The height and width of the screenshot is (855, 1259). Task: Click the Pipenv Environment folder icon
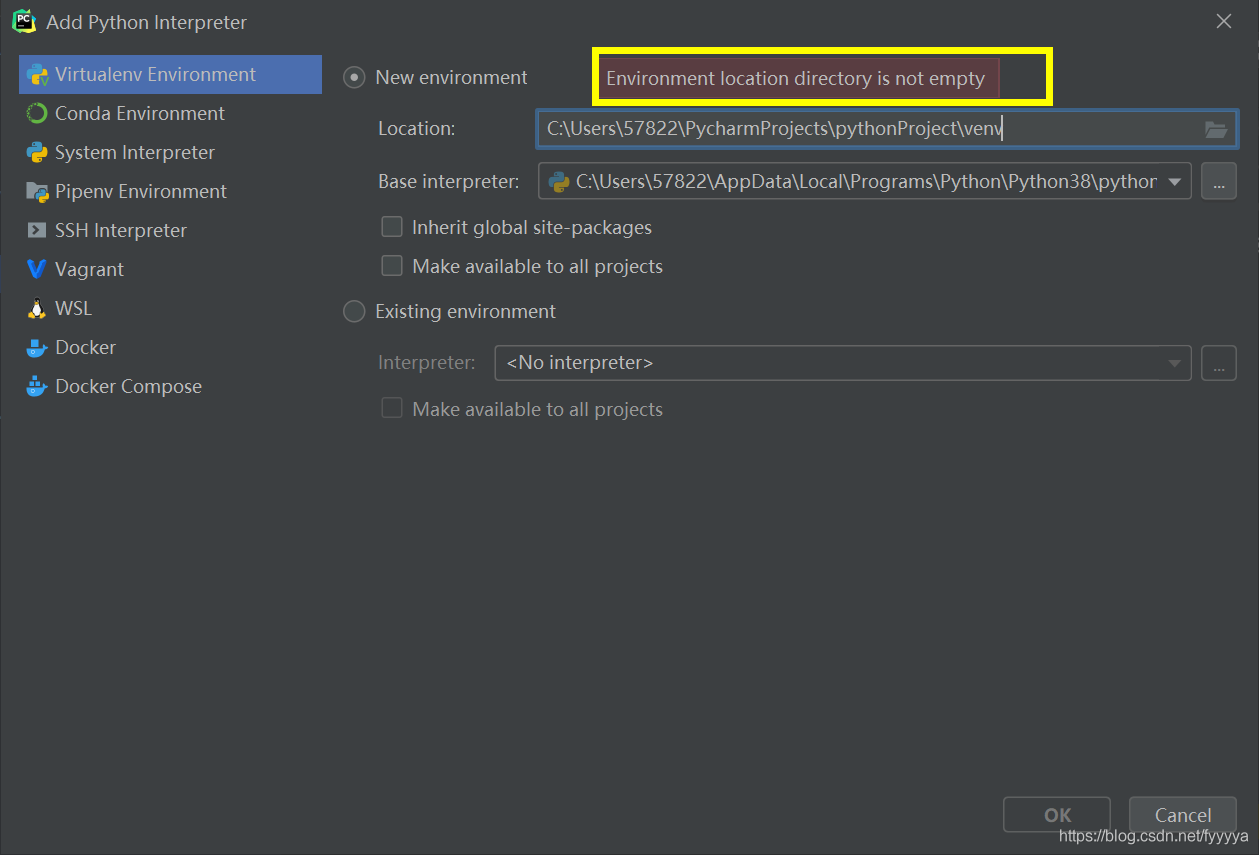pyautogui.click(x=37, y=192)
